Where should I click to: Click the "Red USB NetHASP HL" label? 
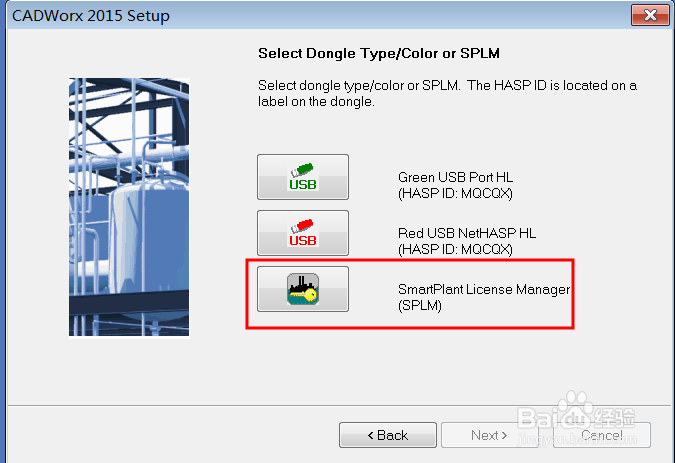pyautogui.click(x=467, y=233)
